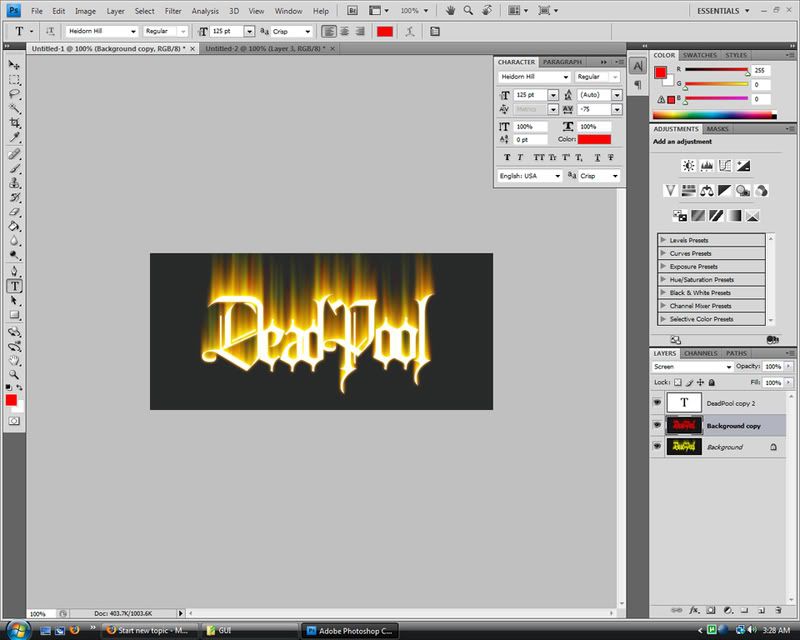
Task: Click text color swatch in options bar
Action: click(x=385, y=32)
